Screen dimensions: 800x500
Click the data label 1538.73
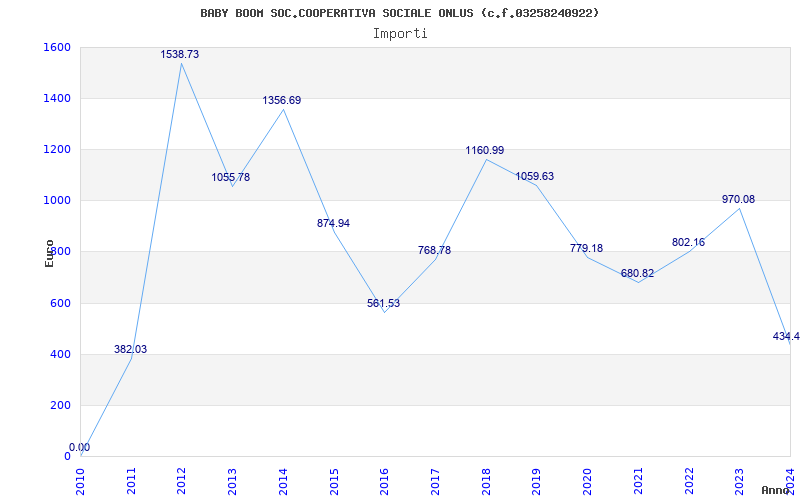coord(180,54)
